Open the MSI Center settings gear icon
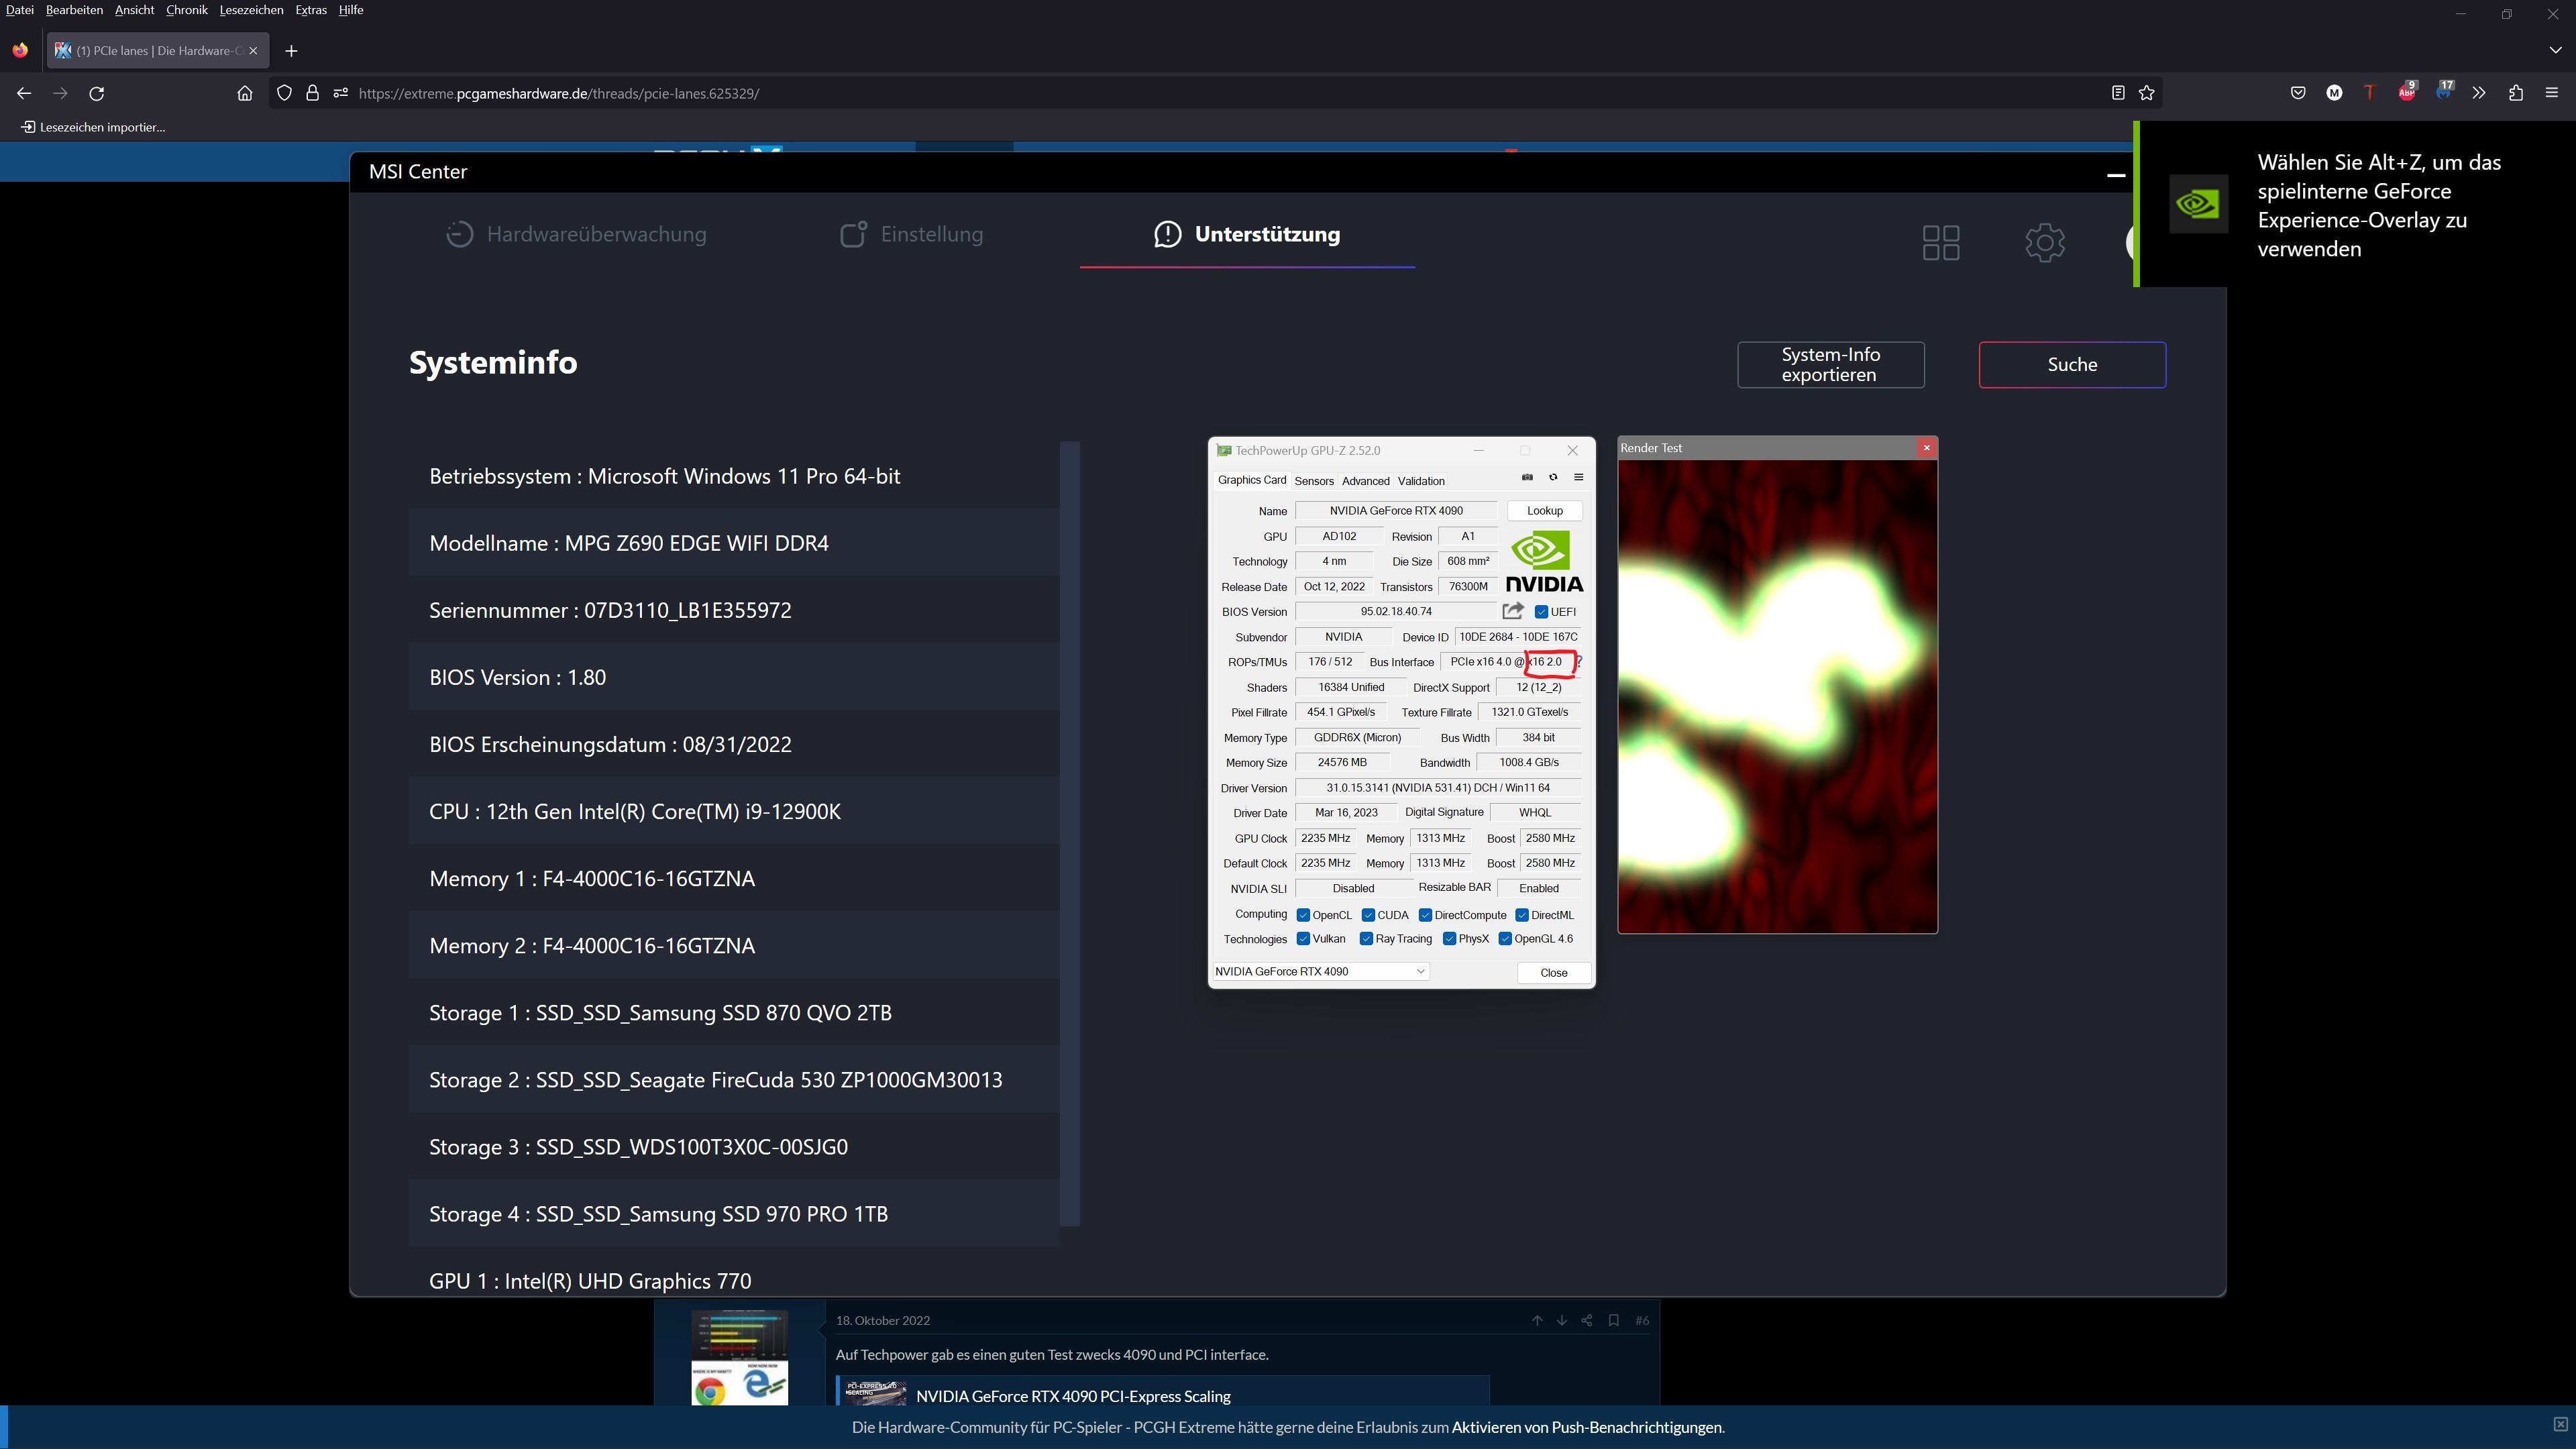 2045,242
